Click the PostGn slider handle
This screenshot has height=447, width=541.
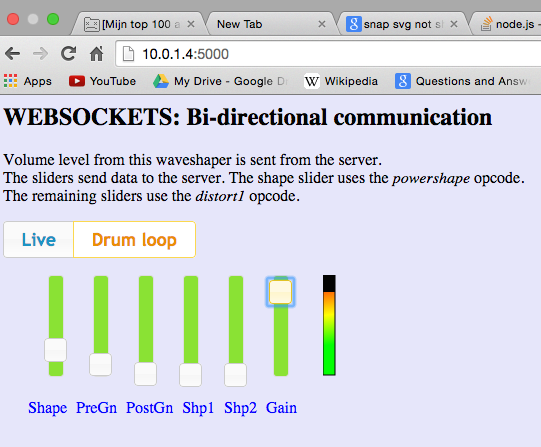click(145, 374)
